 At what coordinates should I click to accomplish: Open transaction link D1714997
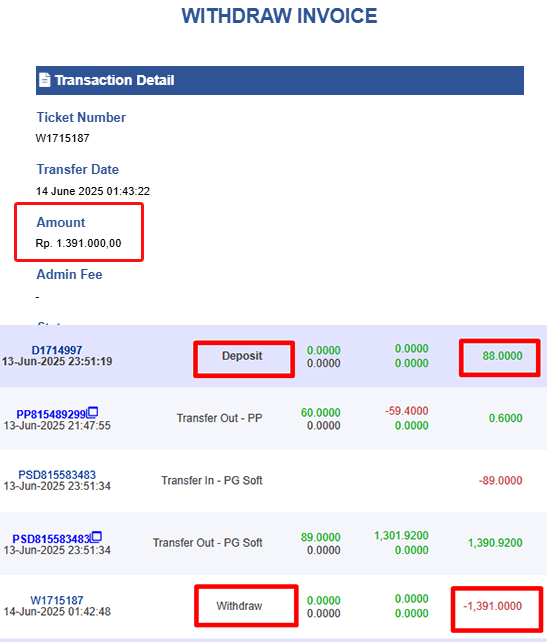[x=57, y=350]
